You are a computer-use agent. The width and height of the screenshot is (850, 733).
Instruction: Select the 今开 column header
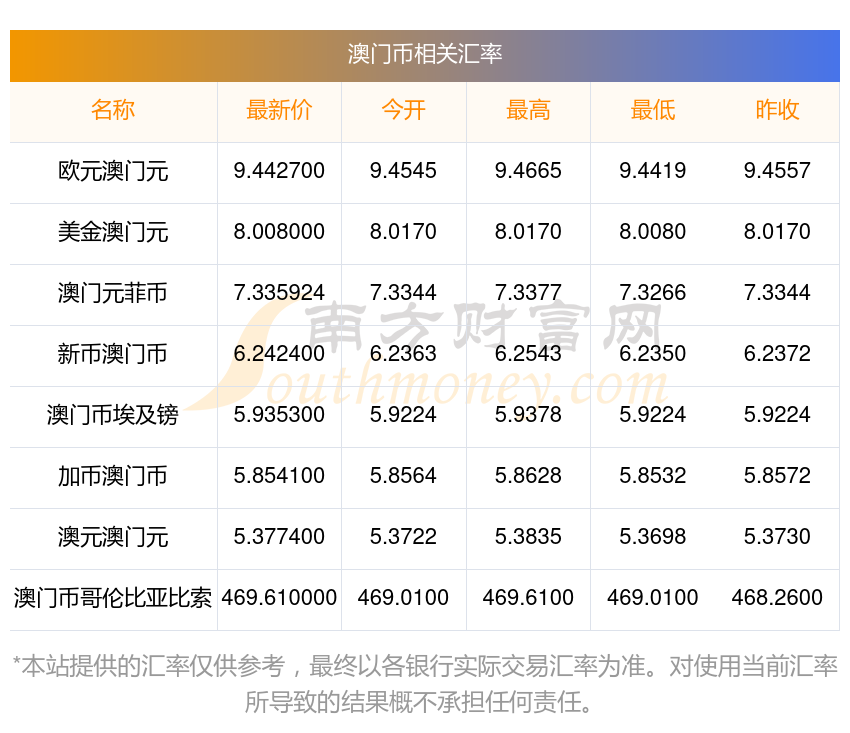[403, 110]
